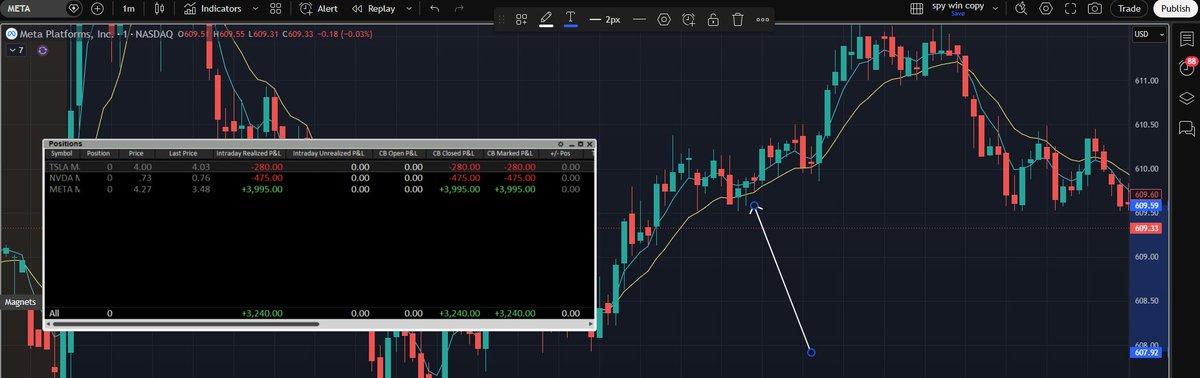Undo the last chart action

433,8
